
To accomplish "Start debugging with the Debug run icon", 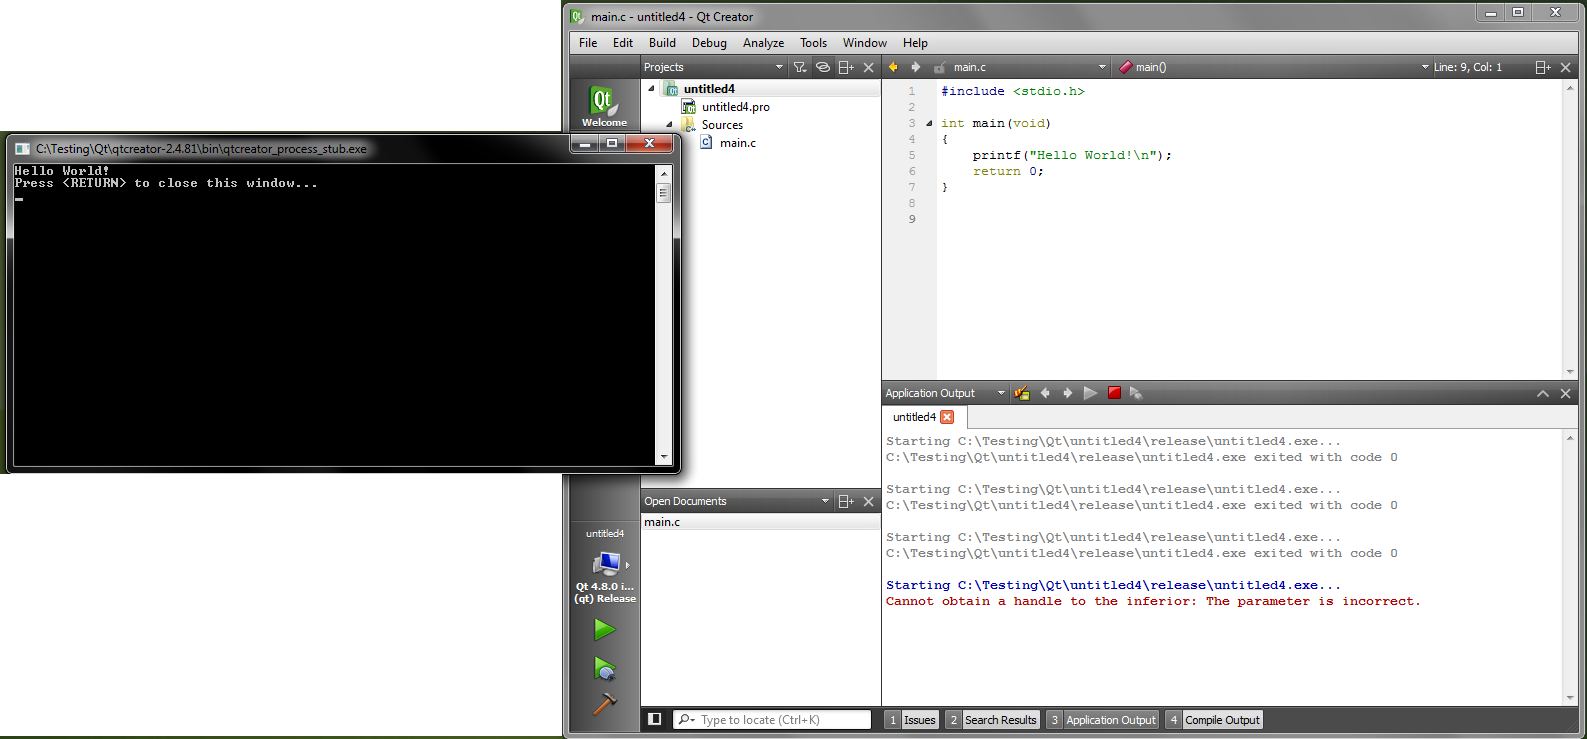I will [604, 668].
